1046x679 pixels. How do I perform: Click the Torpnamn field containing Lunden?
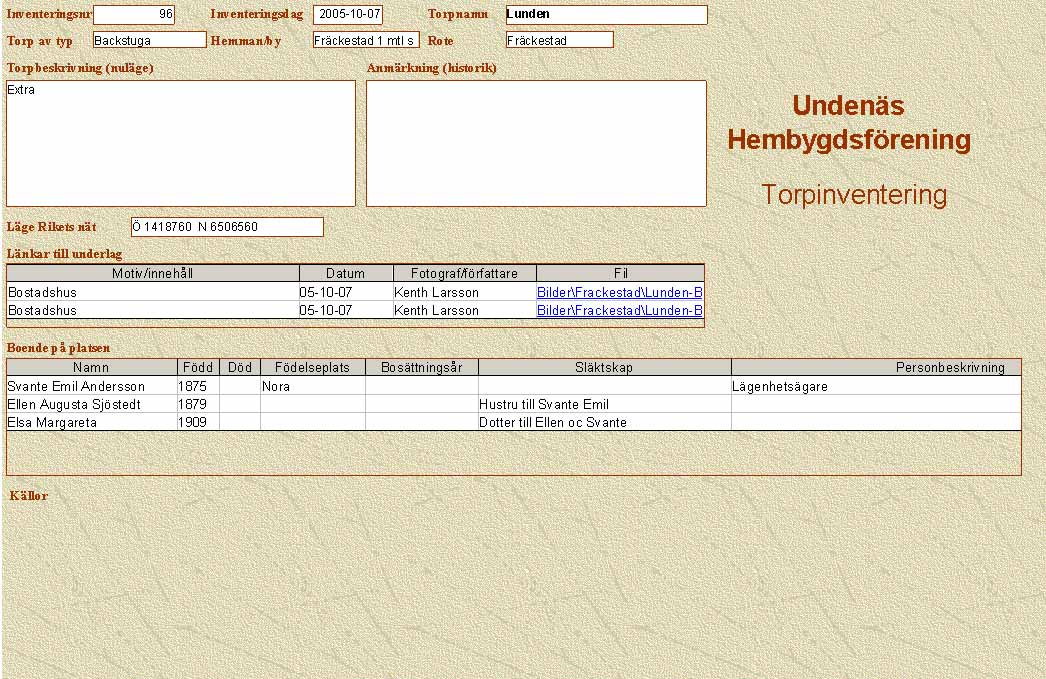[606, 15]
